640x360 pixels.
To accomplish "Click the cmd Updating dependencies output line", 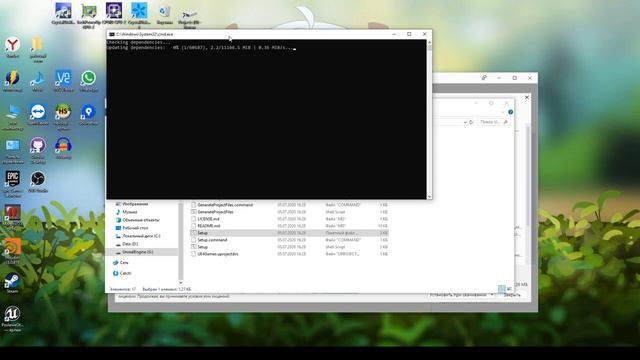I will pyautogui.click(x=201, y=48).
